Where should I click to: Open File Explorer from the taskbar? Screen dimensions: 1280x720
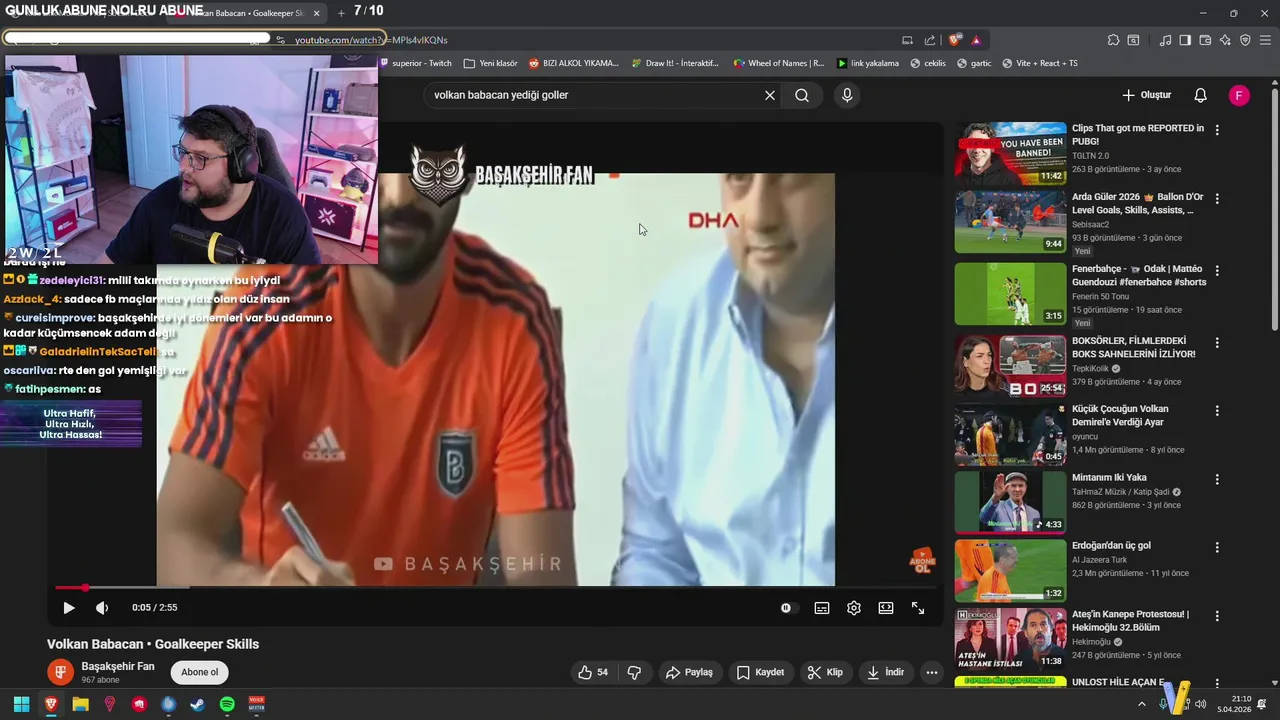[80, 704]
